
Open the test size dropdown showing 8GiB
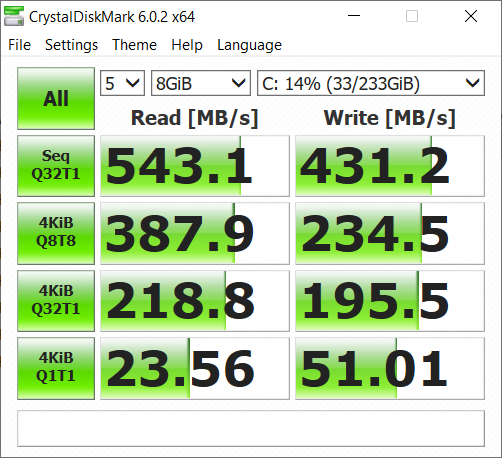pyautogui.click(x=201, y=83)
